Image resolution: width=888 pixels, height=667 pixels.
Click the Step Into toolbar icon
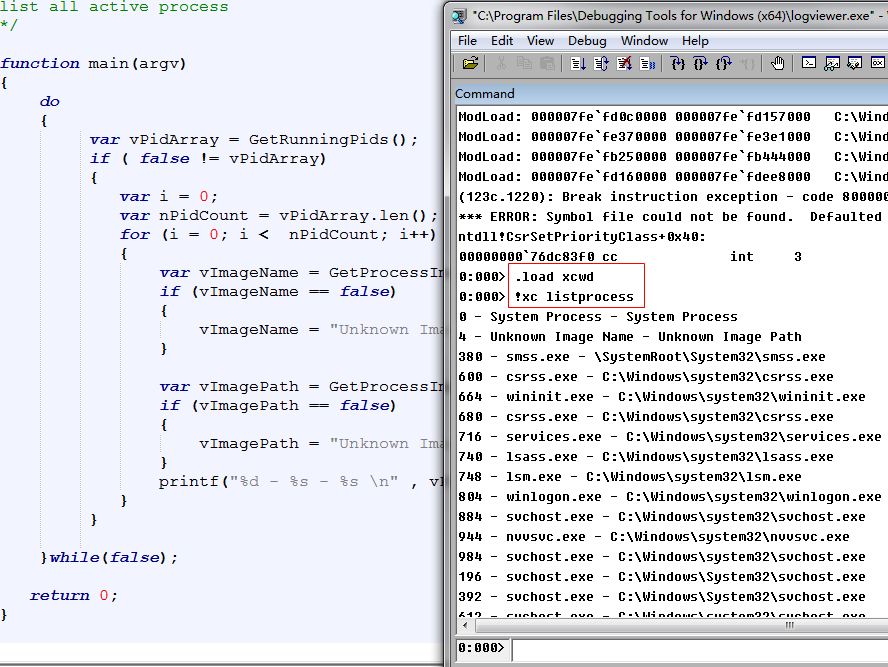click(677, 63)
